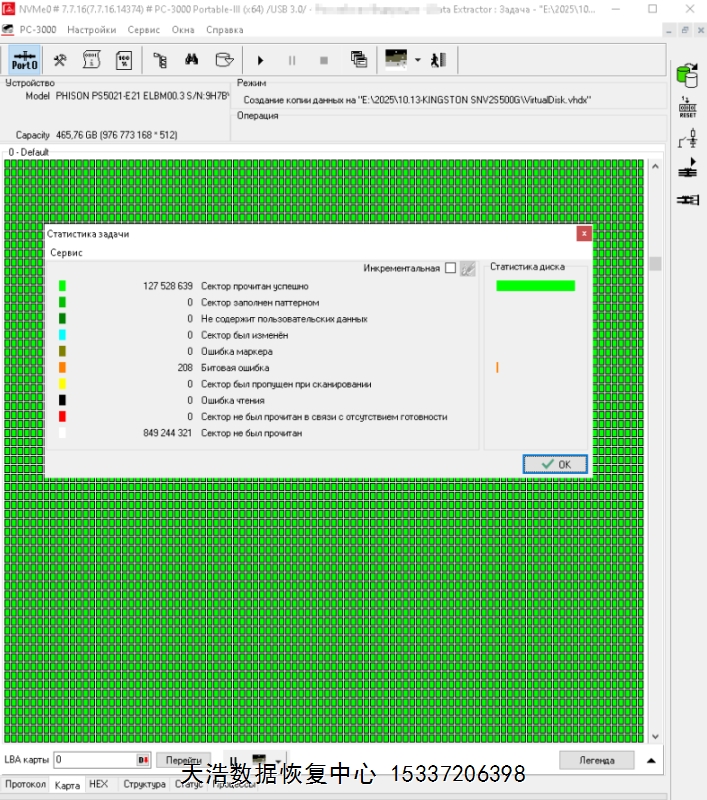The height and width of the screenshot is (800, 707).
Task: Open the Сервис menu in statistics dialog
Action: pyautogui.click(x=66, y=253)
